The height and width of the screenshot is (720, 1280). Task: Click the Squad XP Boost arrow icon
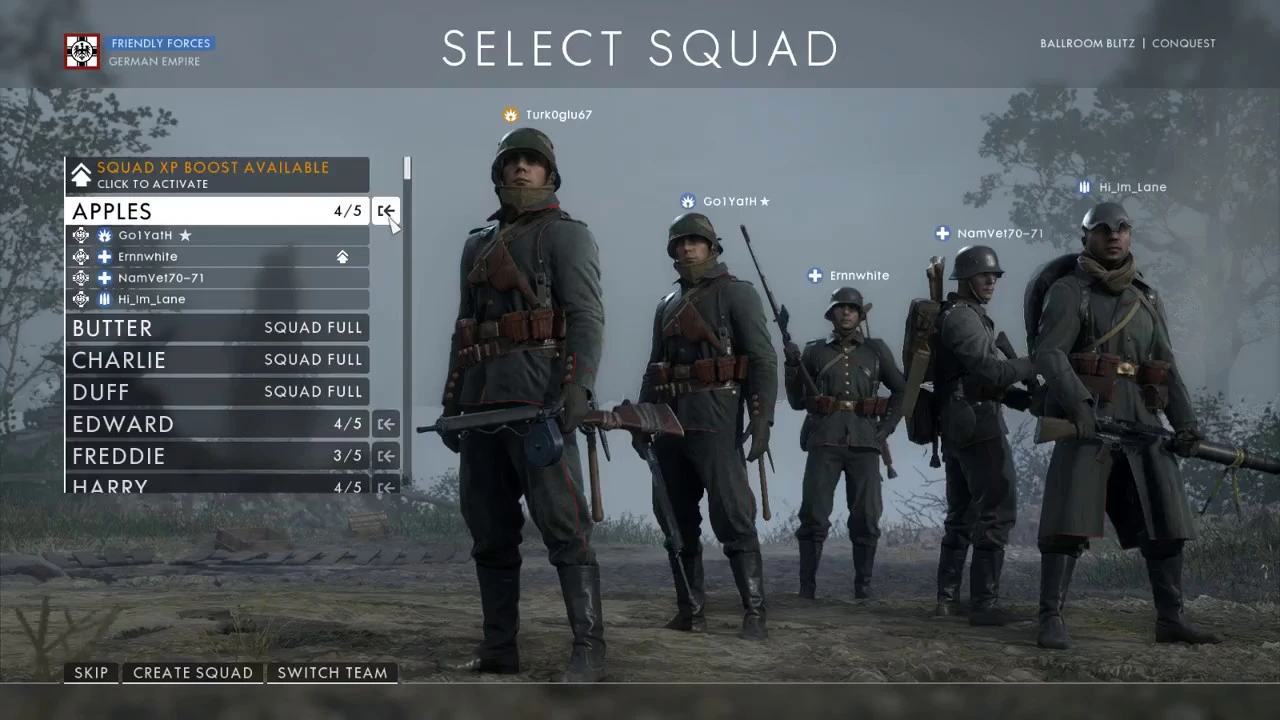[81, 175]
